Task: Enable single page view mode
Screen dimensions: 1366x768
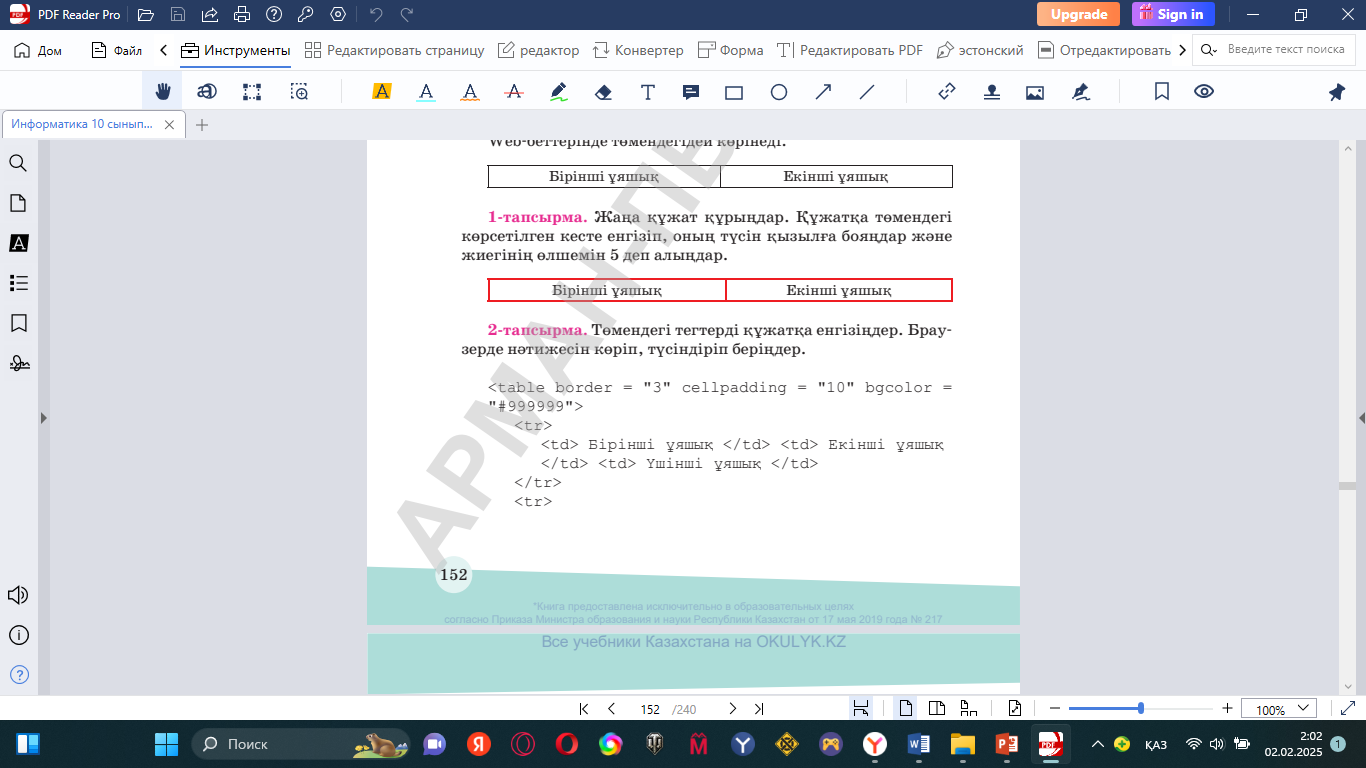Action: pyautogui.click(x=906, y=709)
